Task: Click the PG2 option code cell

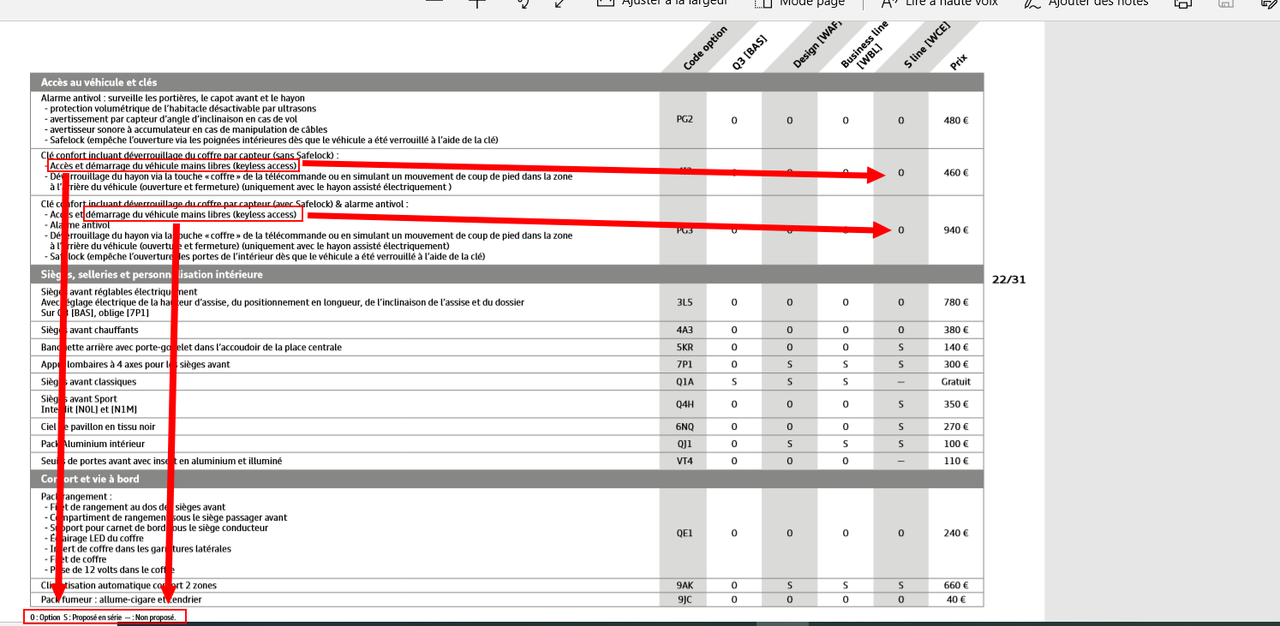Action: pos(684,120)
